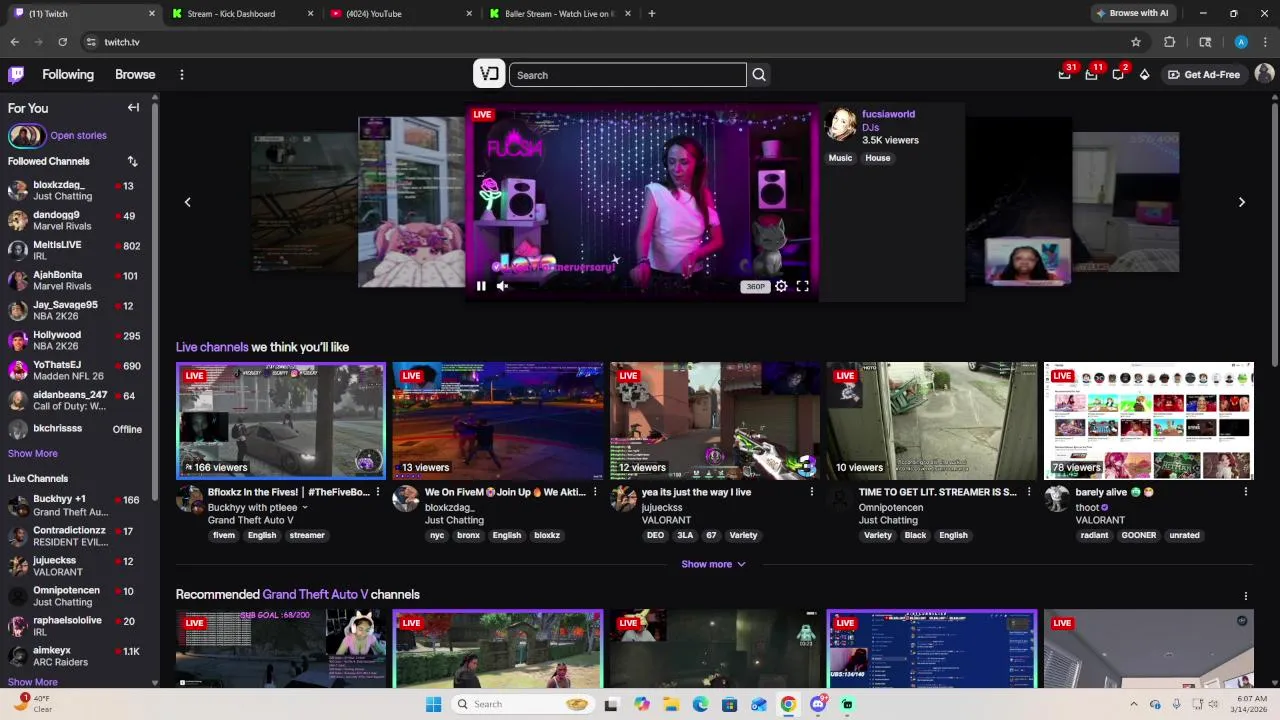The height and width of the screenshot is (720, 1280).
Task: Select the Music tag
Action: click(x=840, y=158)
